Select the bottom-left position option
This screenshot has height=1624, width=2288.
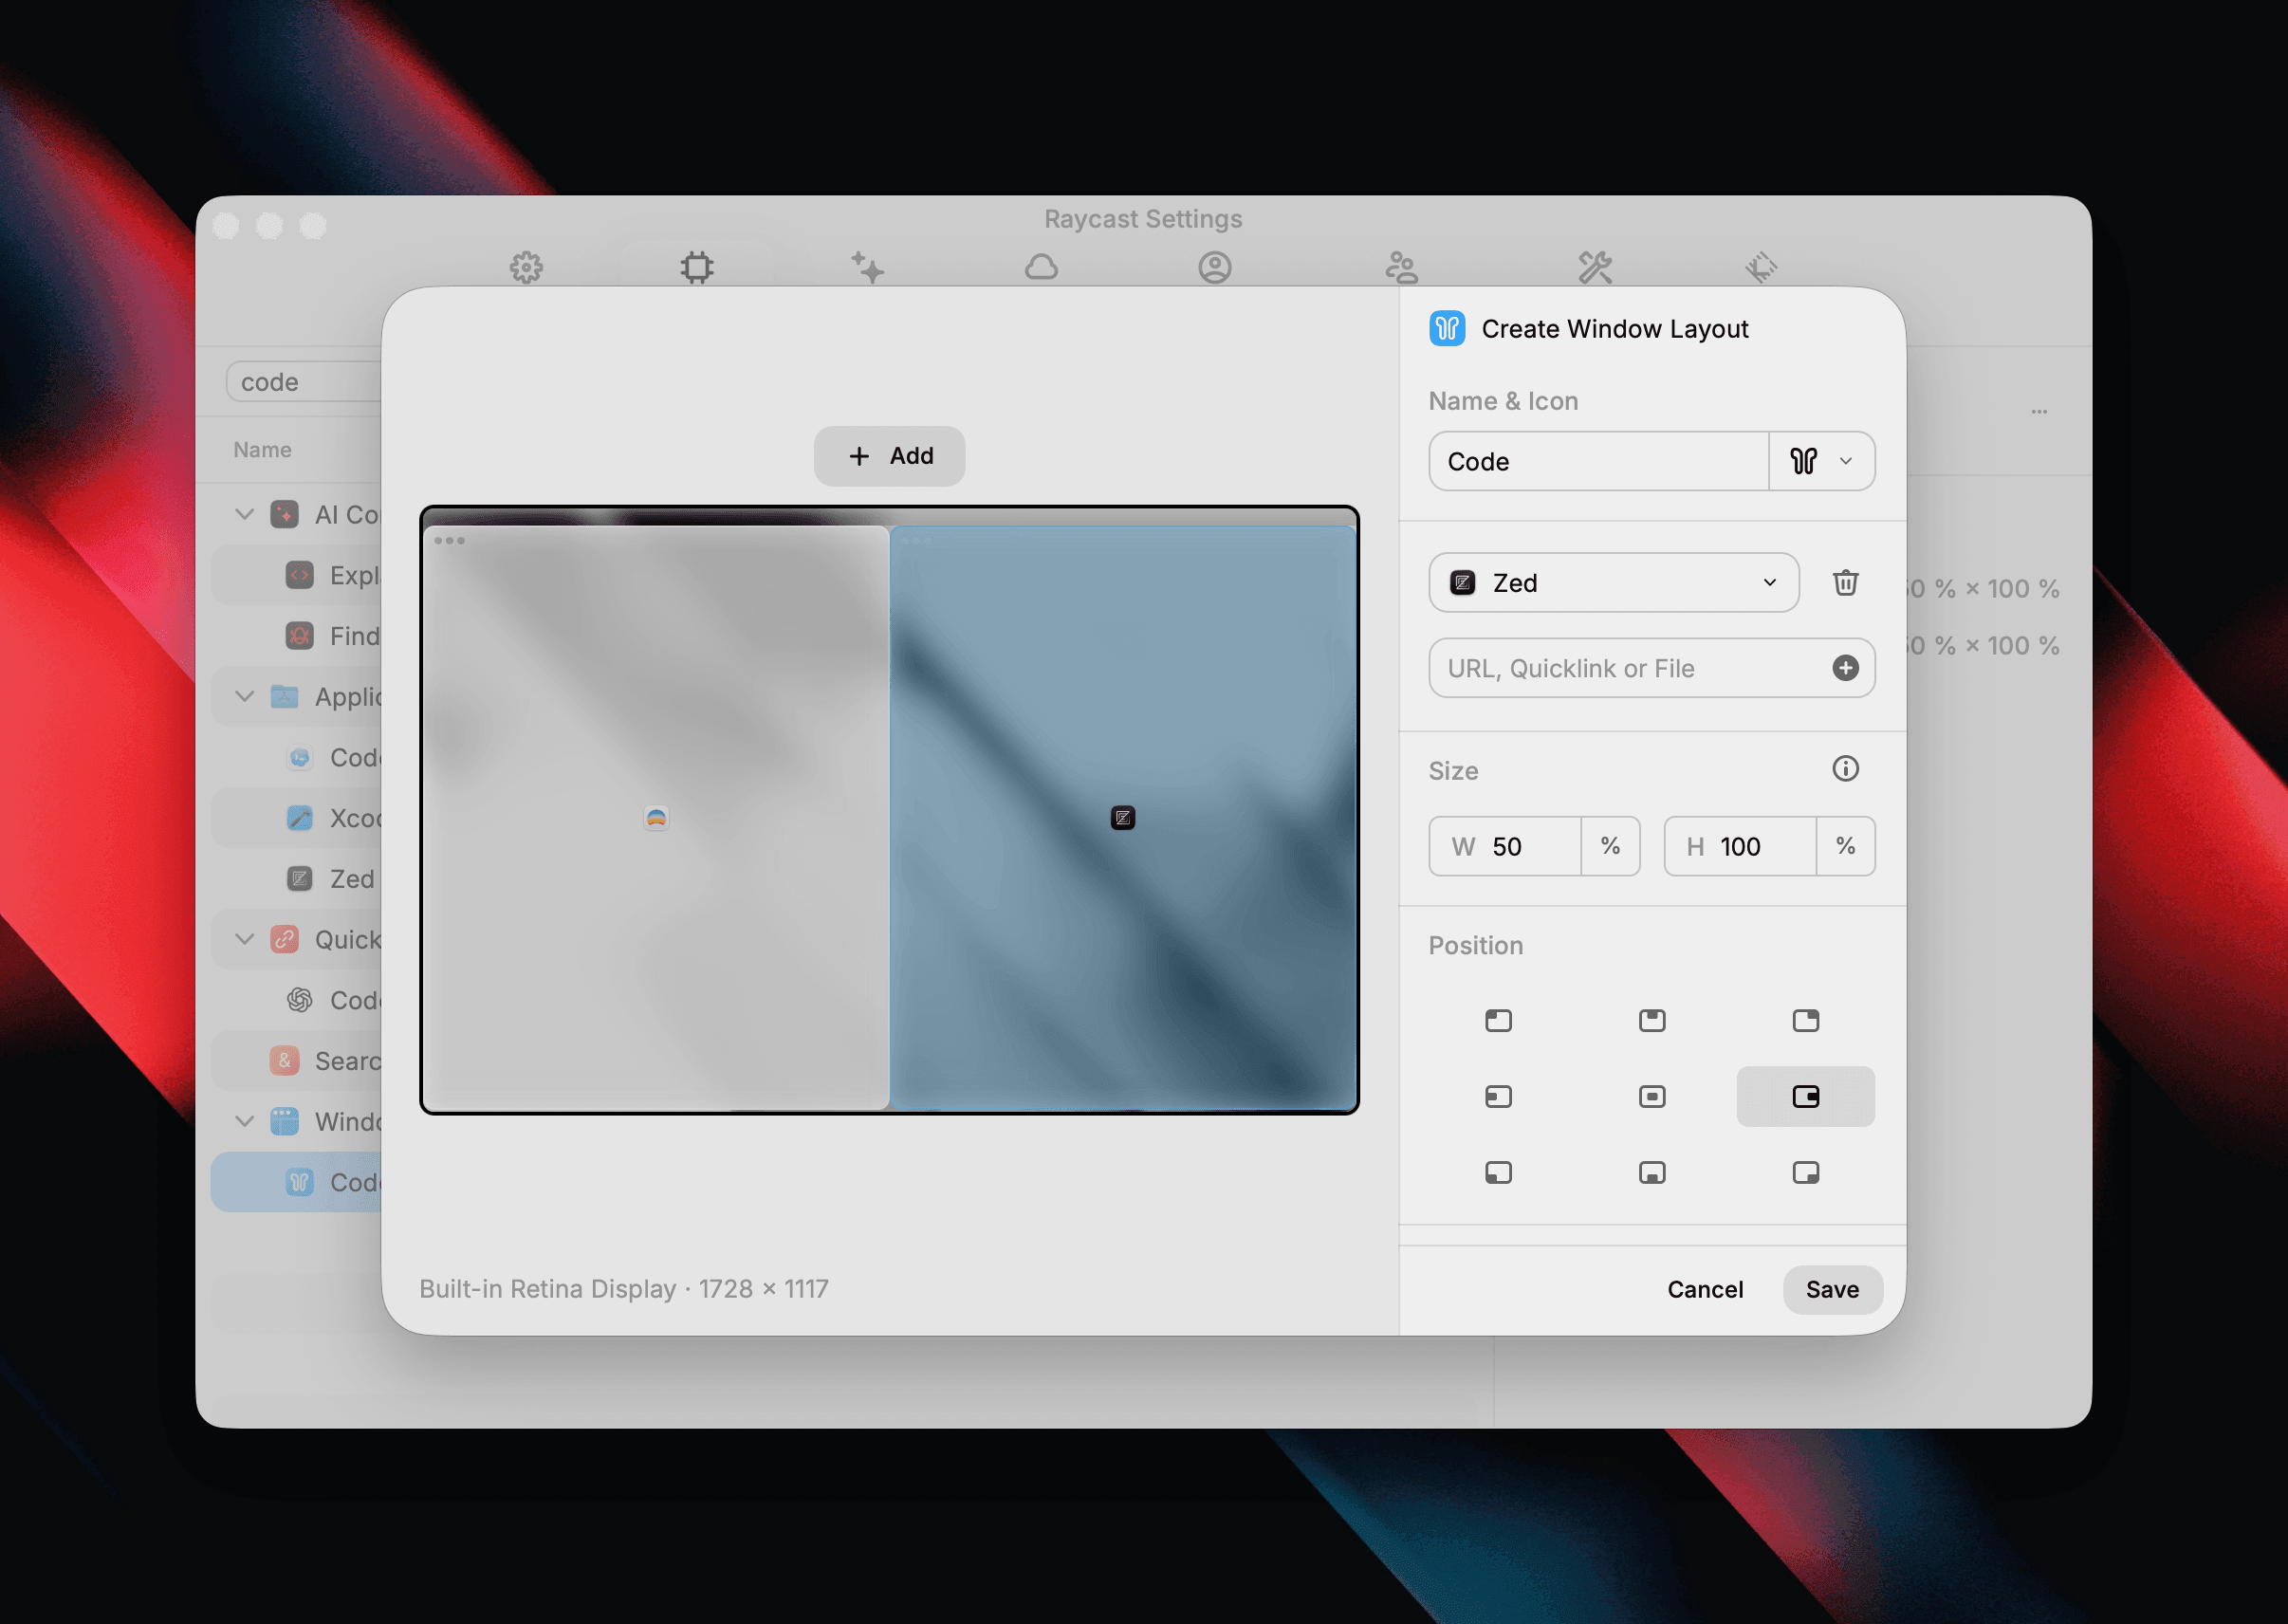pos(1498,1173)
